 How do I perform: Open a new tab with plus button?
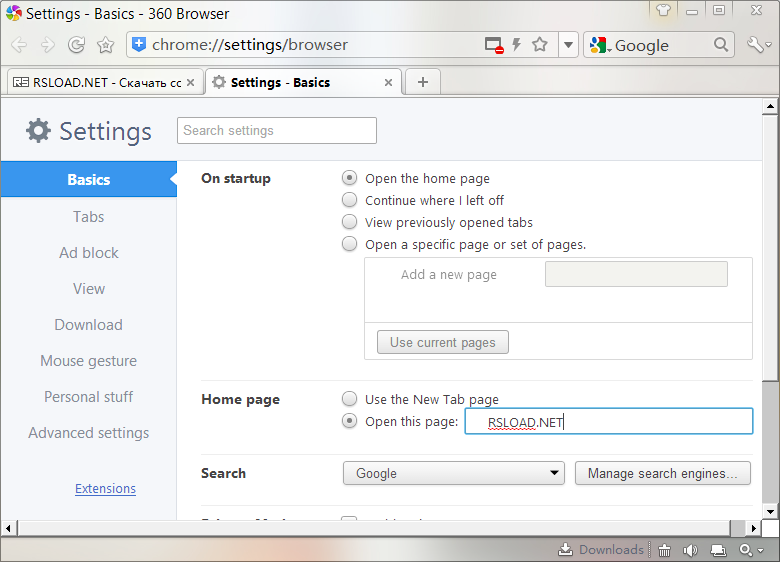423,82
